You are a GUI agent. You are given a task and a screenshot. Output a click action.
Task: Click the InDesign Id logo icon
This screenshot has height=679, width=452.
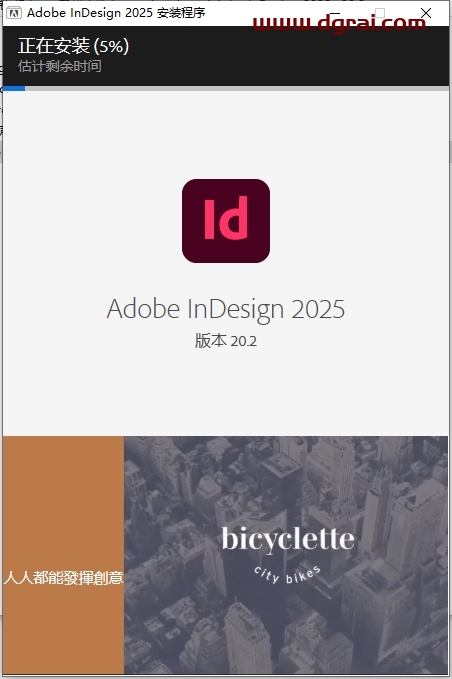[x=226, y=221]
